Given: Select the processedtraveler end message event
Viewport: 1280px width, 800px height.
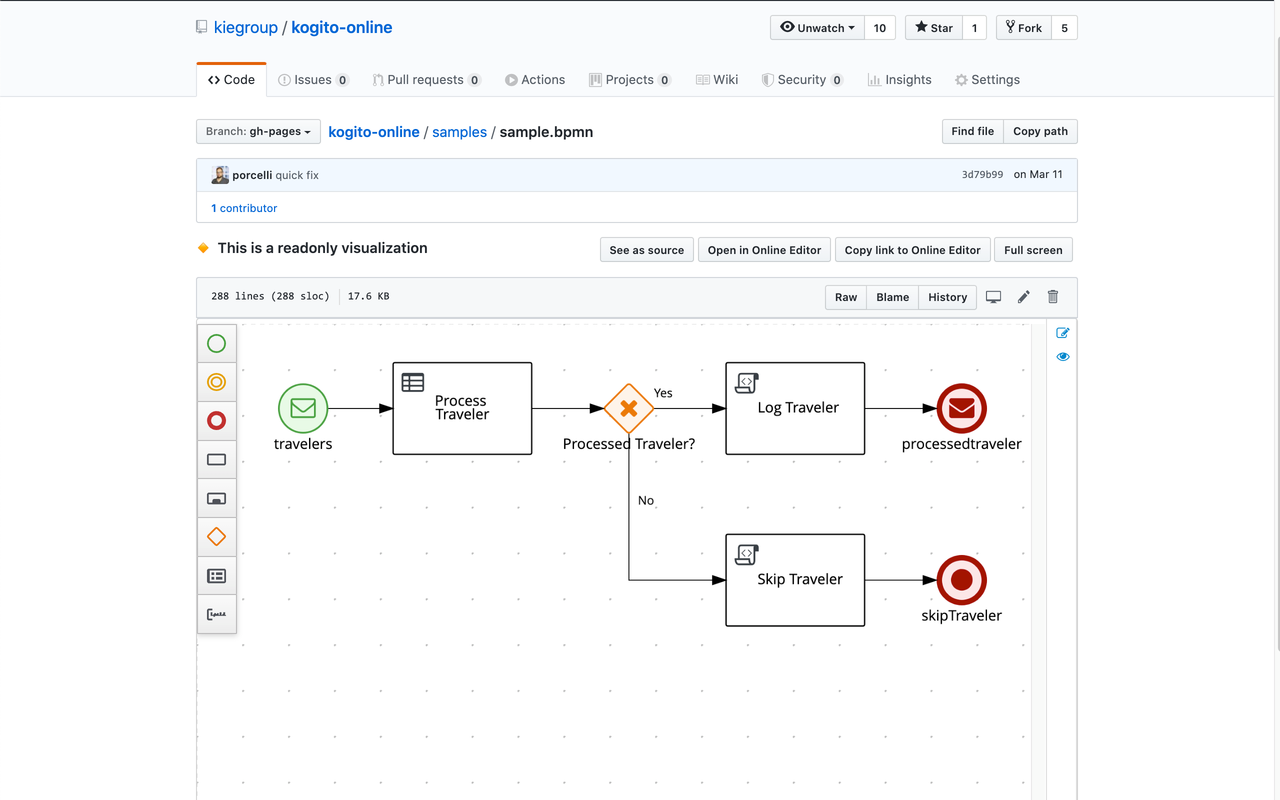Looking at the screenshot, I should (962, 408).
